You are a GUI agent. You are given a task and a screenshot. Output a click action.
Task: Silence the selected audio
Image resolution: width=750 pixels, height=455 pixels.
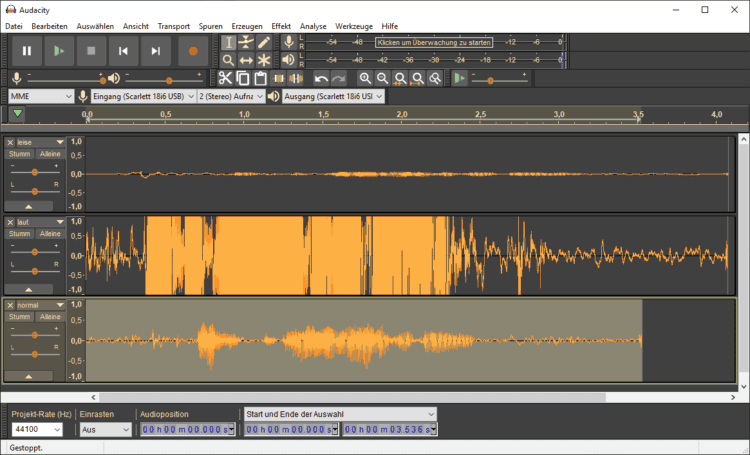(x=296, y=78)
